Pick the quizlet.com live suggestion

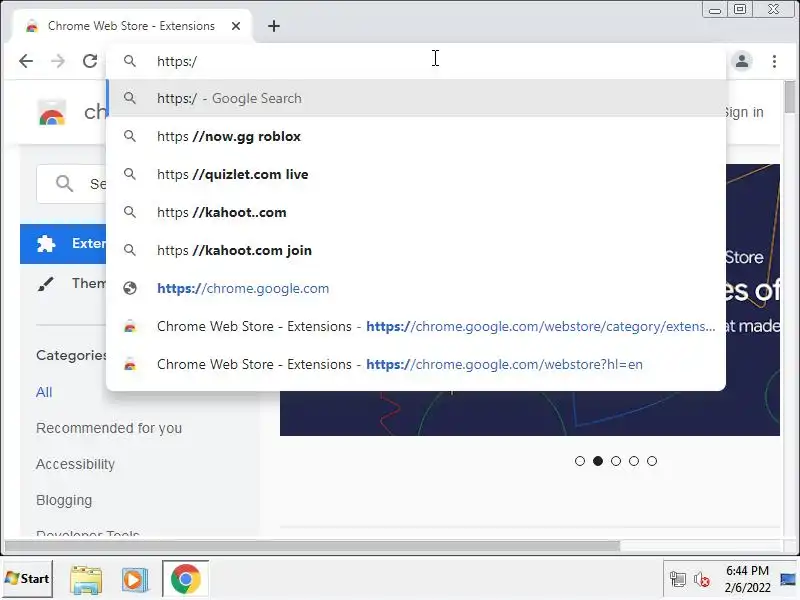(416, 174)
